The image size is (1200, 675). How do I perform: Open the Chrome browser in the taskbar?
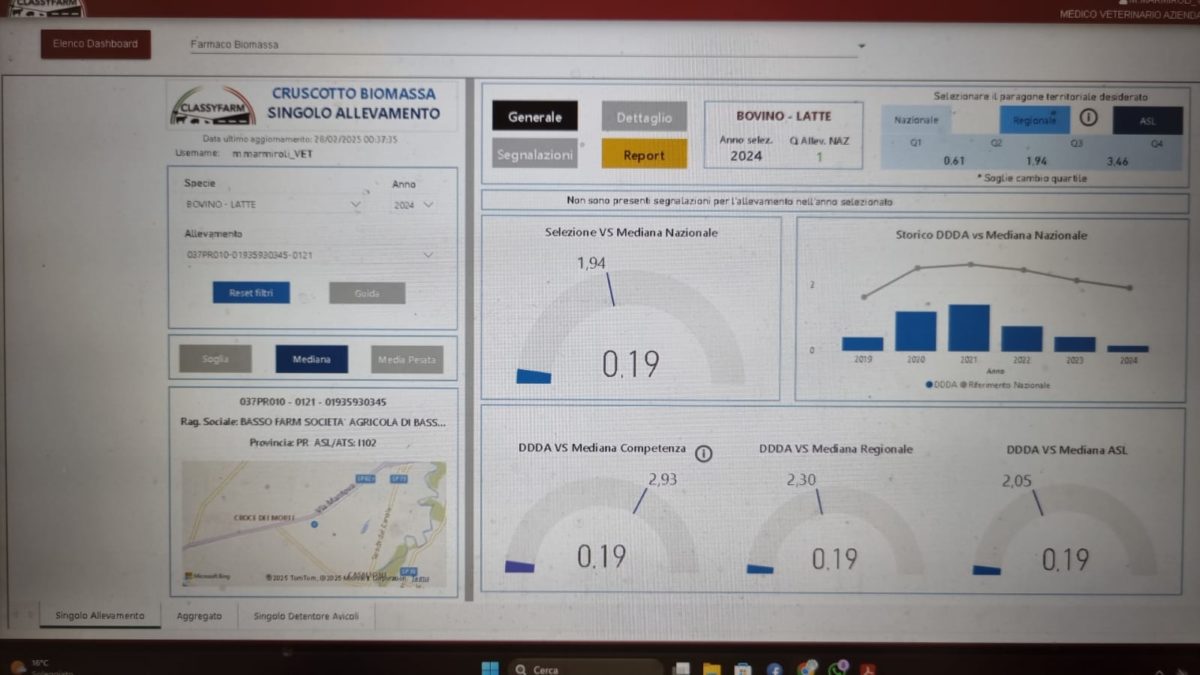[807, 668]
